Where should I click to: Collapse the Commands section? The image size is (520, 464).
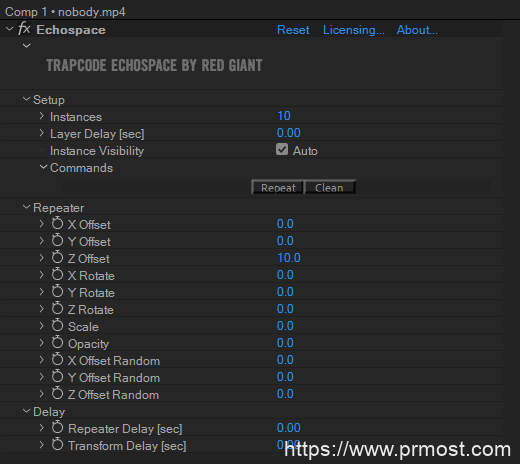(43, 167)
